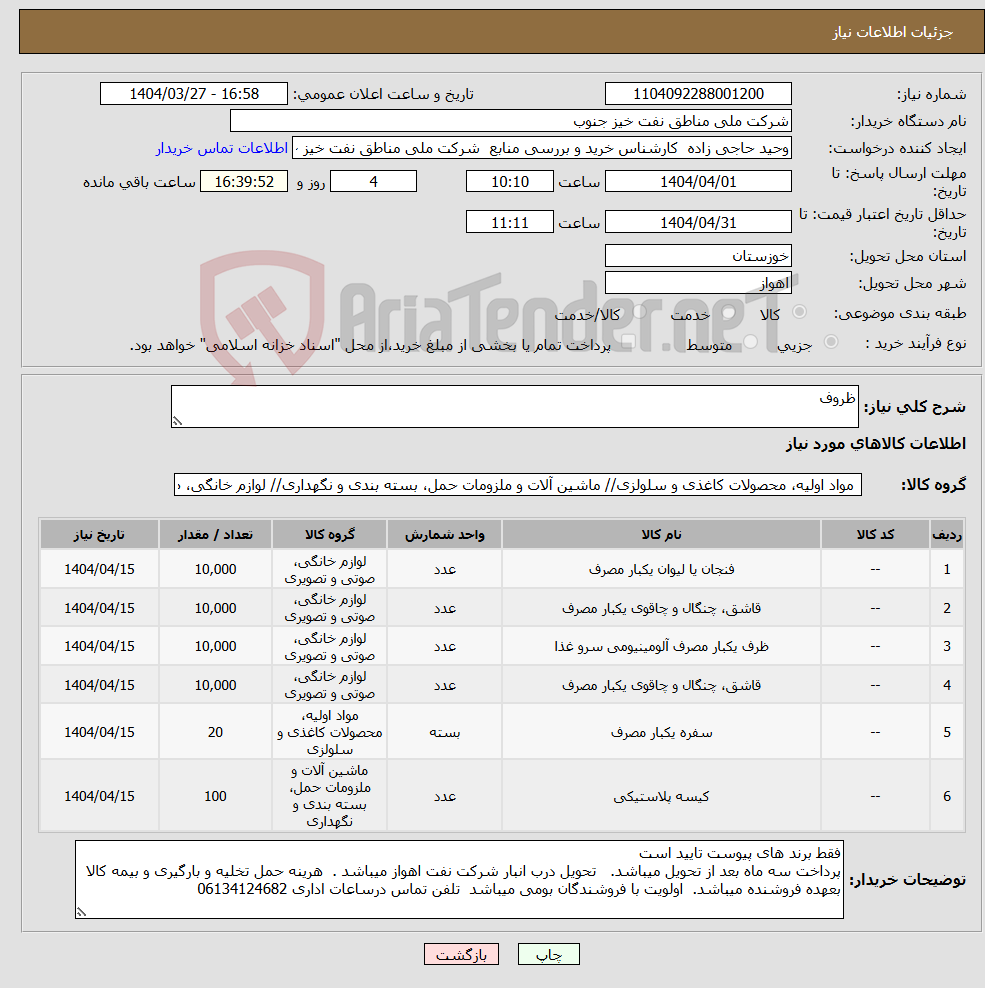Viewport: 985px width, 988px height.
Task: Click the خوزستان province field
Action: tap(698, 255)
